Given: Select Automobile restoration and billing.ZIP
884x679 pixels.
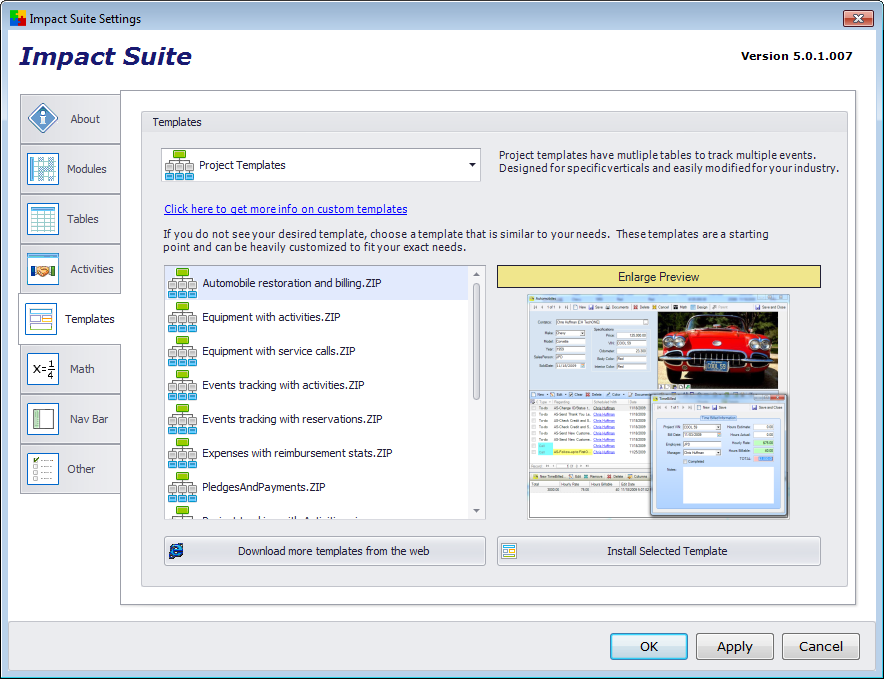Looking at the screenshot, I should [317, 283].
